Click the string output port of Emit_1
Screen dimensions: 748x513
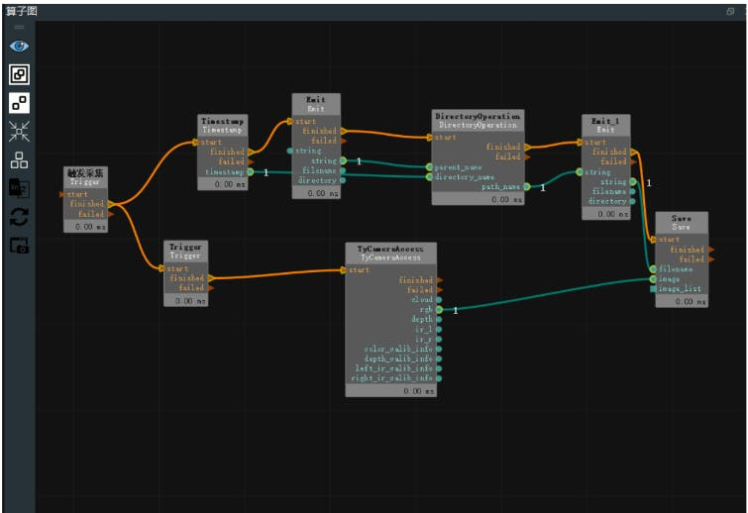point(633,182)
